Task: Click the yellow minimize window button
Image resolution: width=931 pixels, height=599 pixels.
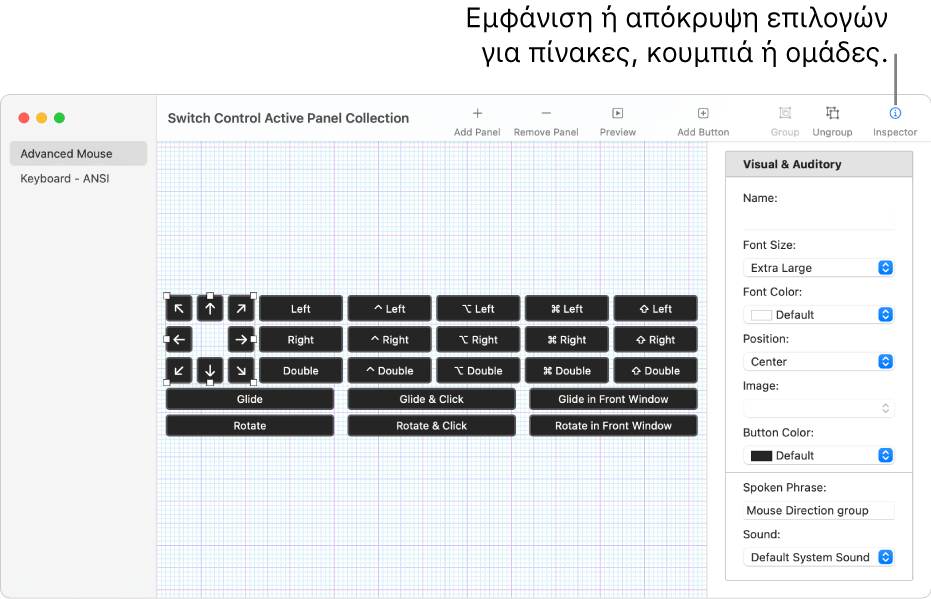Action: pos(42,118)
